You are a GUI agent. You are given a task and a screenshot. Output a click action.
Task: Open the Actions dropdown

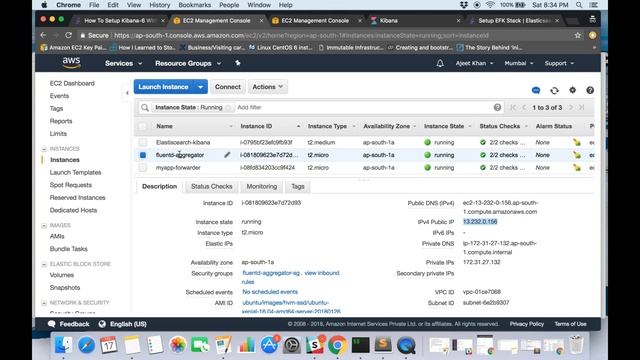click(267, 87)
